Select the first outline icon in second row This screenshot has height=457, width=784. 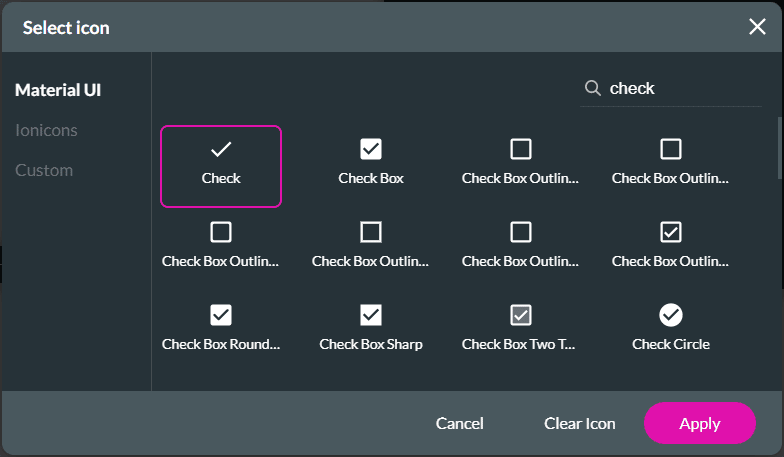pyautogui.click(x=221, y=245)
